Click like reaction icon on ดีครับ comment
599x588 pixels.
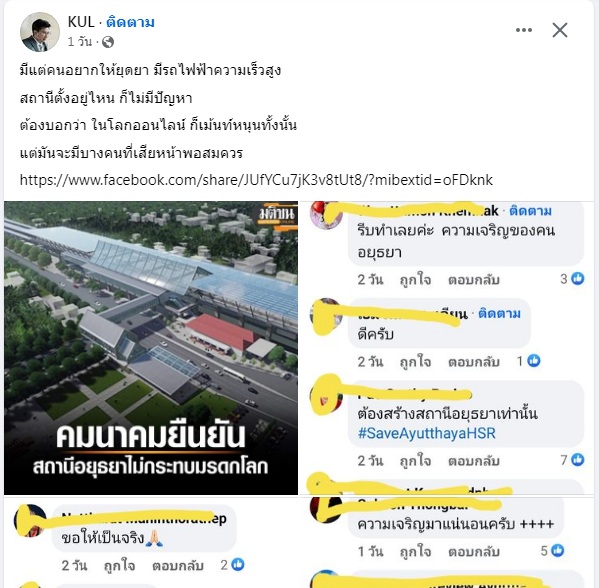coord(534,360)
